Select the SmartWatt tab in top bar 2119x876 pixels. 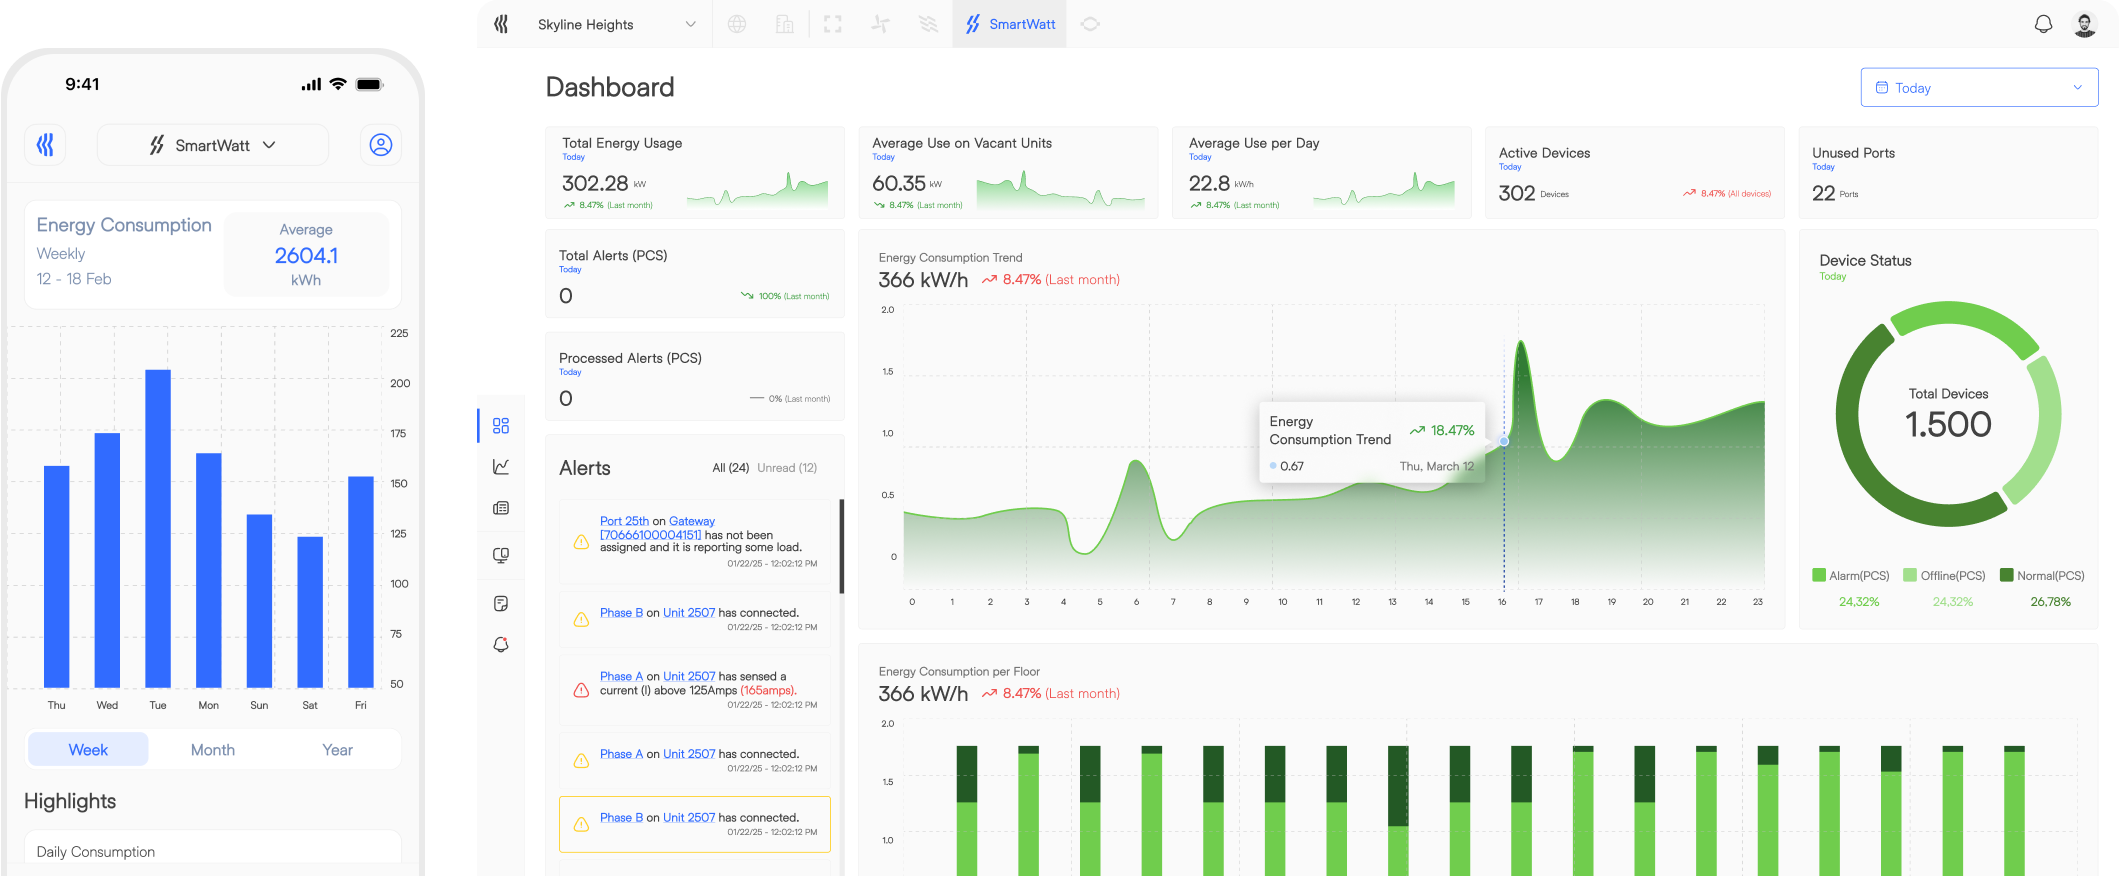[x=1010, y=24]
